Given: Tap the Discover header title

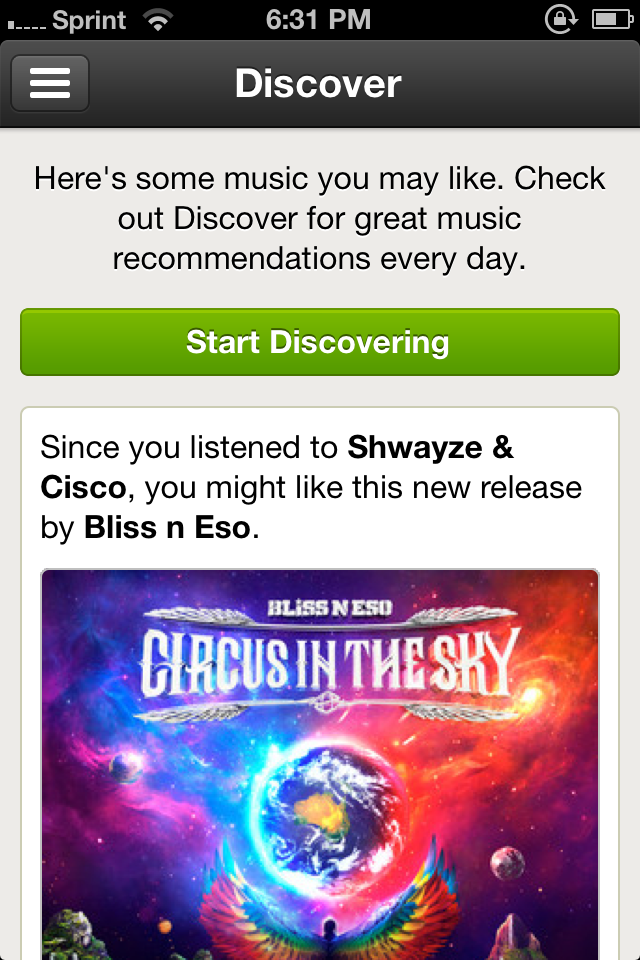Looking at the screenshot, I should tap(318, 83).
